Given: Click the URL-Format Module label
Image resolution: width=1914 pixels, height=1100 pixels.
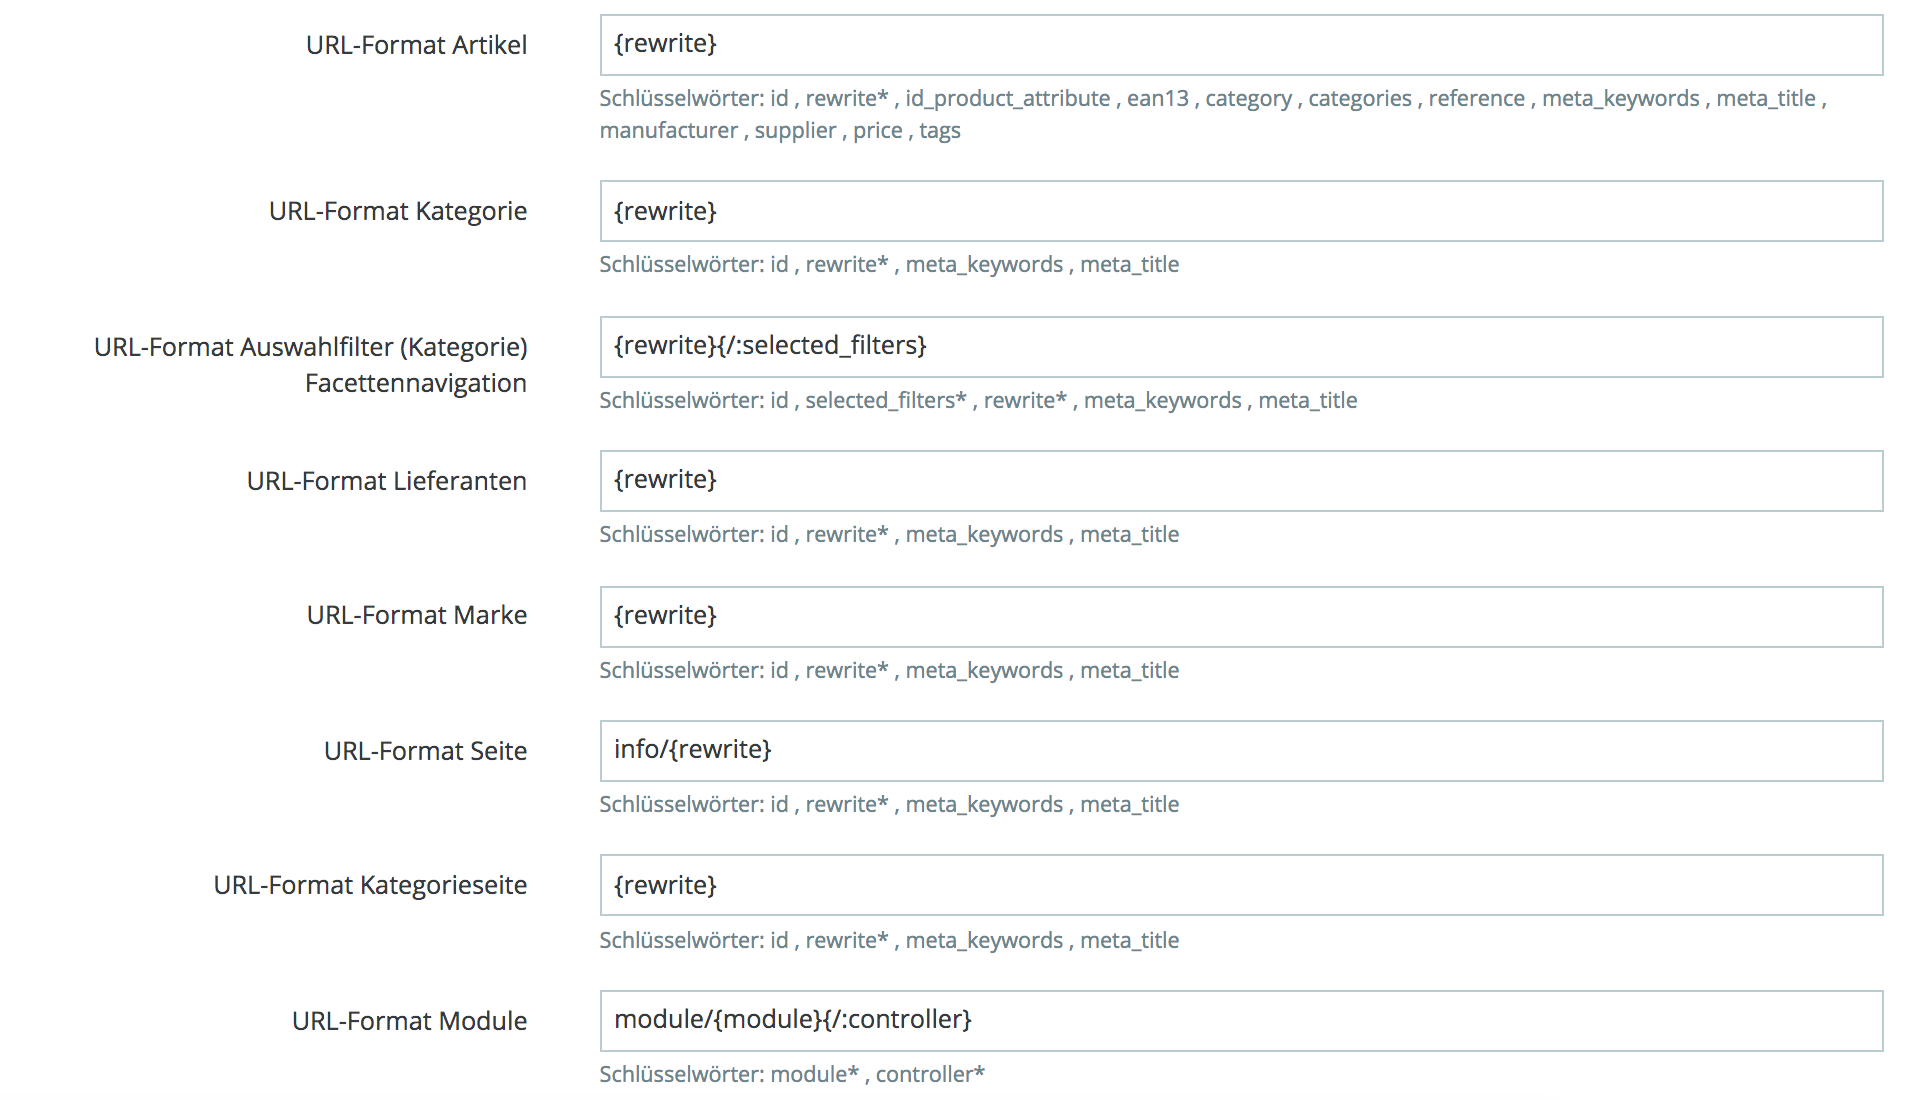Looking at the screenshot, I should pyautogui.click(x=409, y=1021).
